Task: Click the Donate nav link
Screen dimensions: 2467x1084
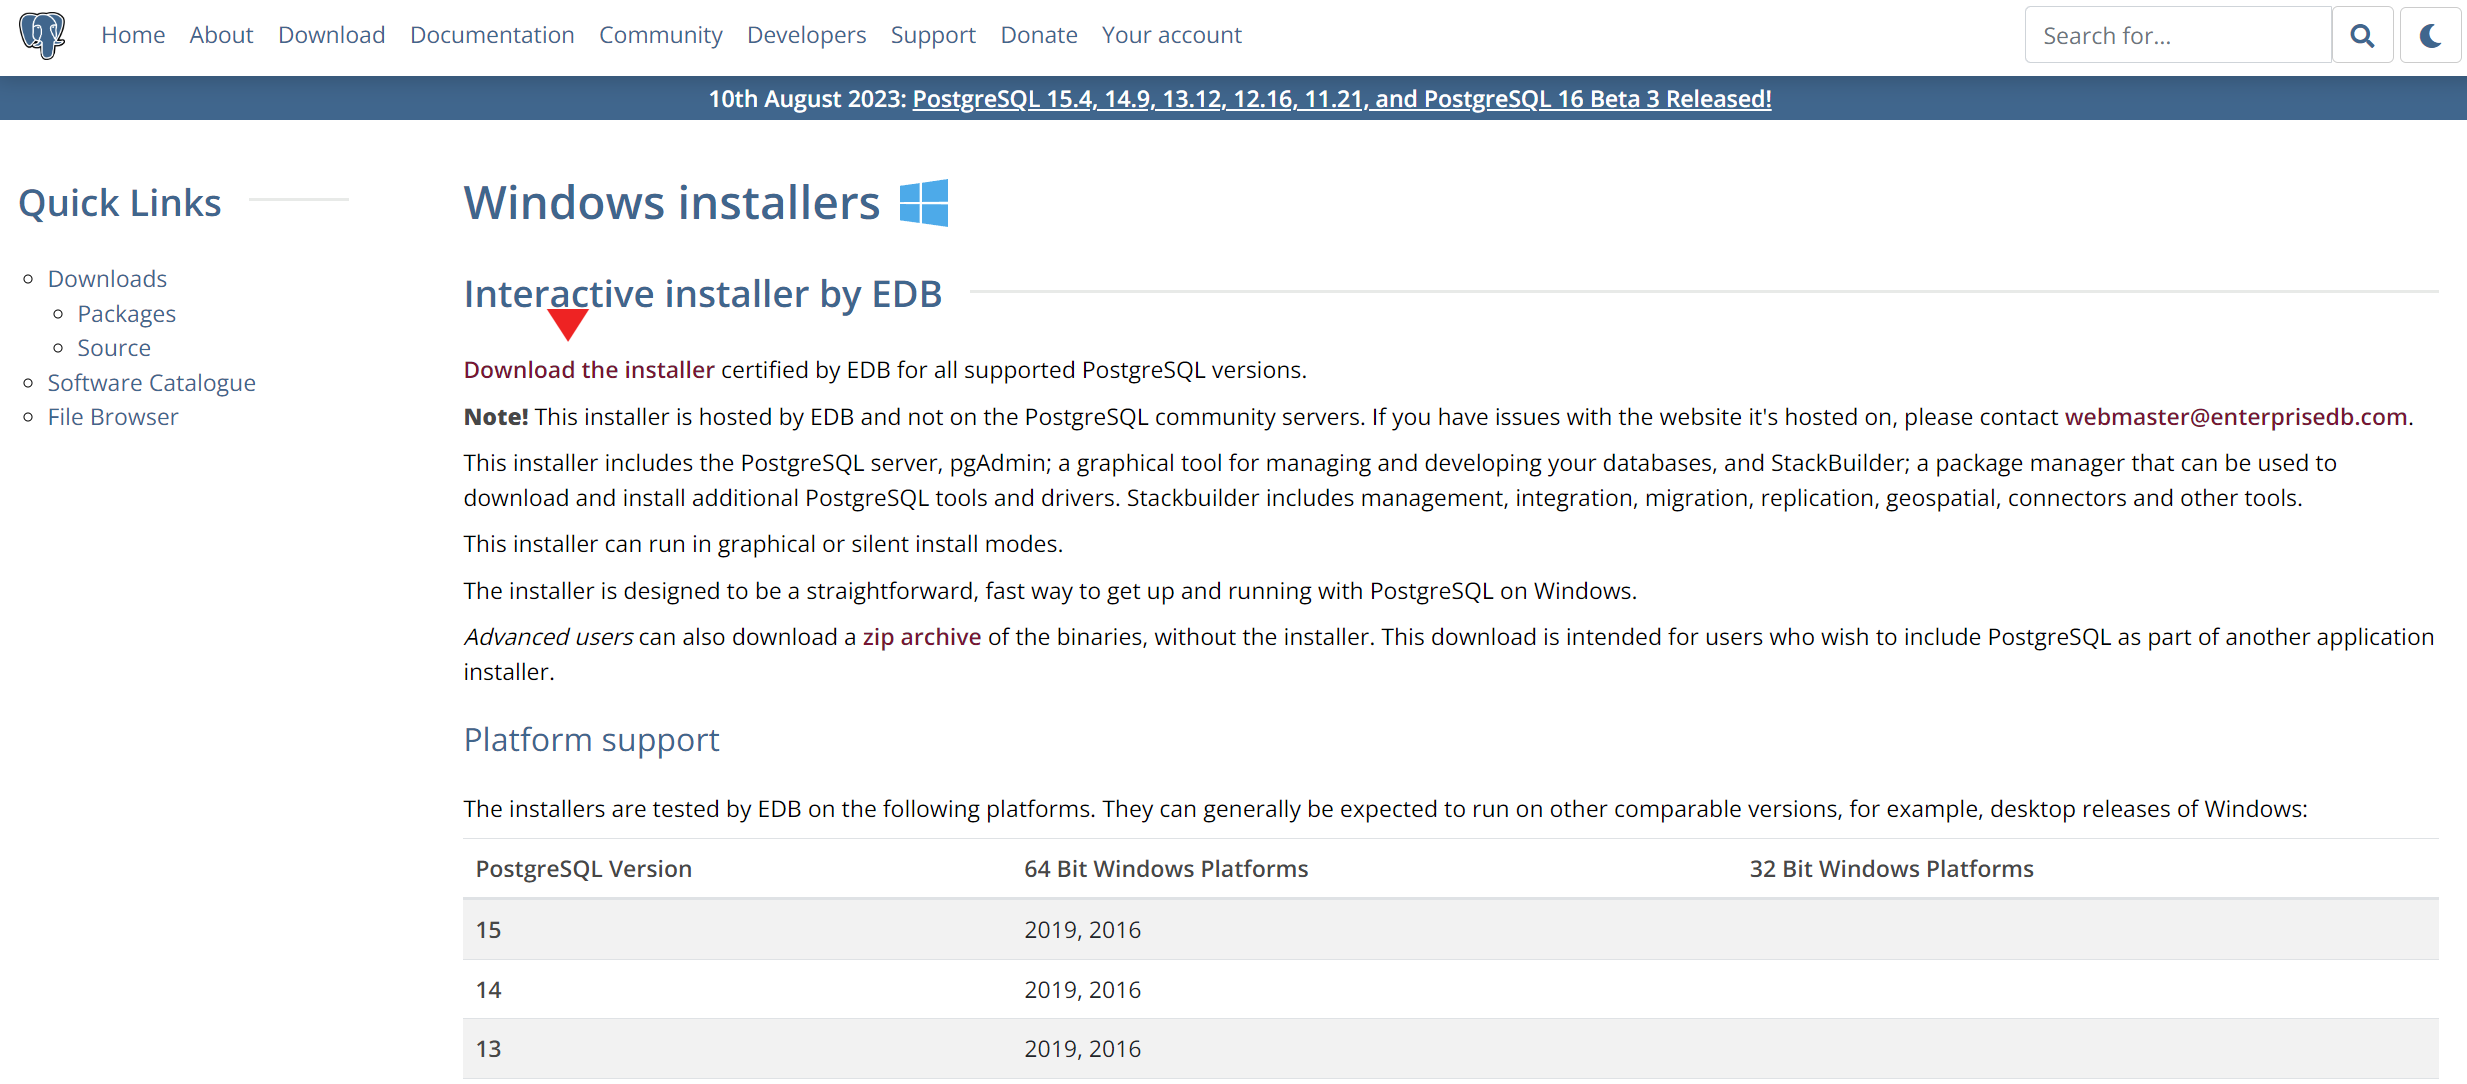Action: tap(1038, 35)
